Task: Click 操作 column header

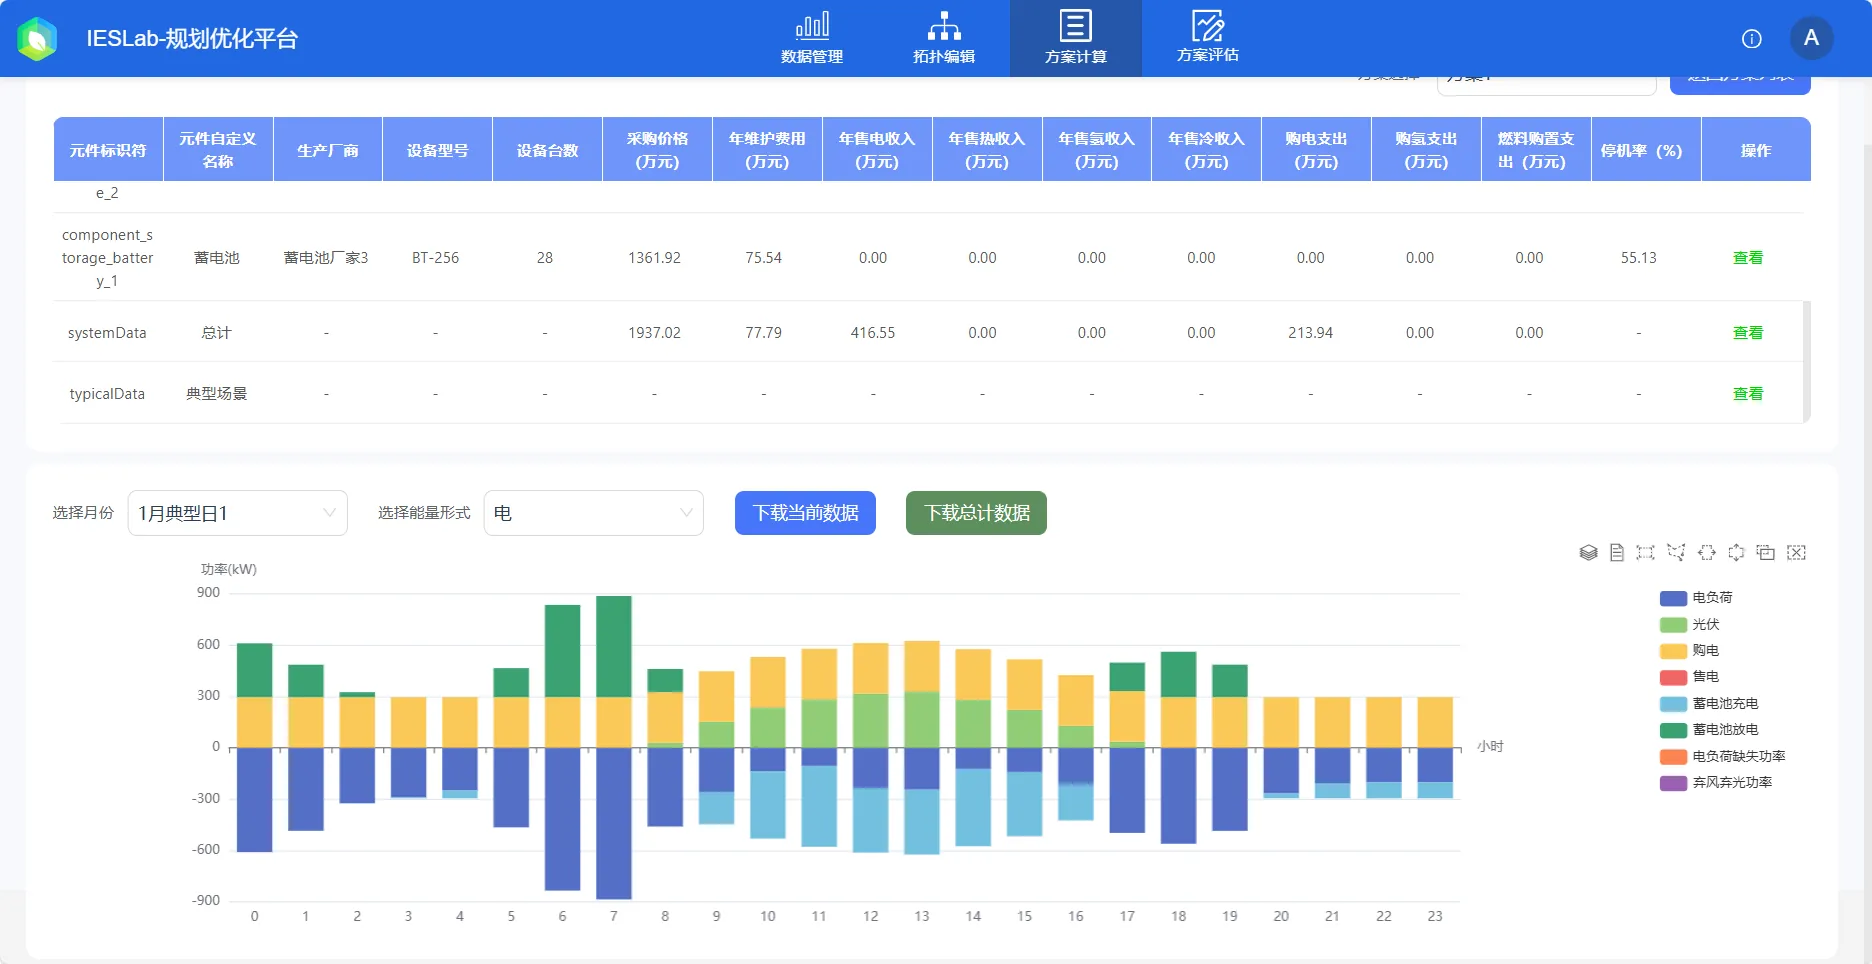Action: [x=1756, y=150]
